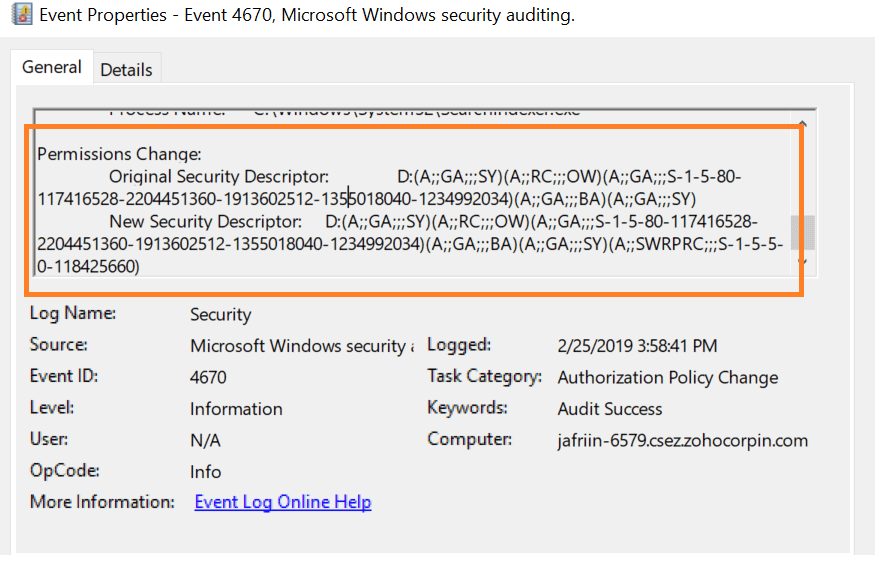The width and height of the screenshot is (892, 572).
Task: Click the OpCode value Info
Action: [x=206, y=472]
